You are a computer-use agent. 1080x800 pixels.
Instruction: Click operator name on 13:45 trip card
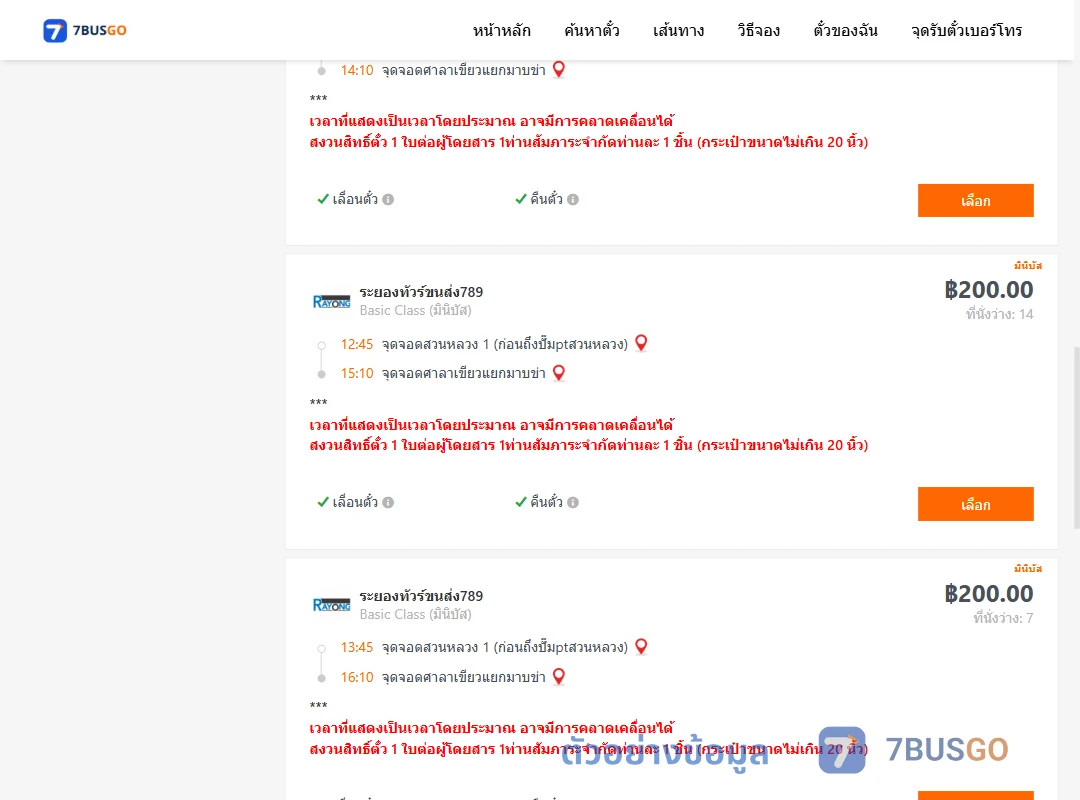[x=421, y=596]
